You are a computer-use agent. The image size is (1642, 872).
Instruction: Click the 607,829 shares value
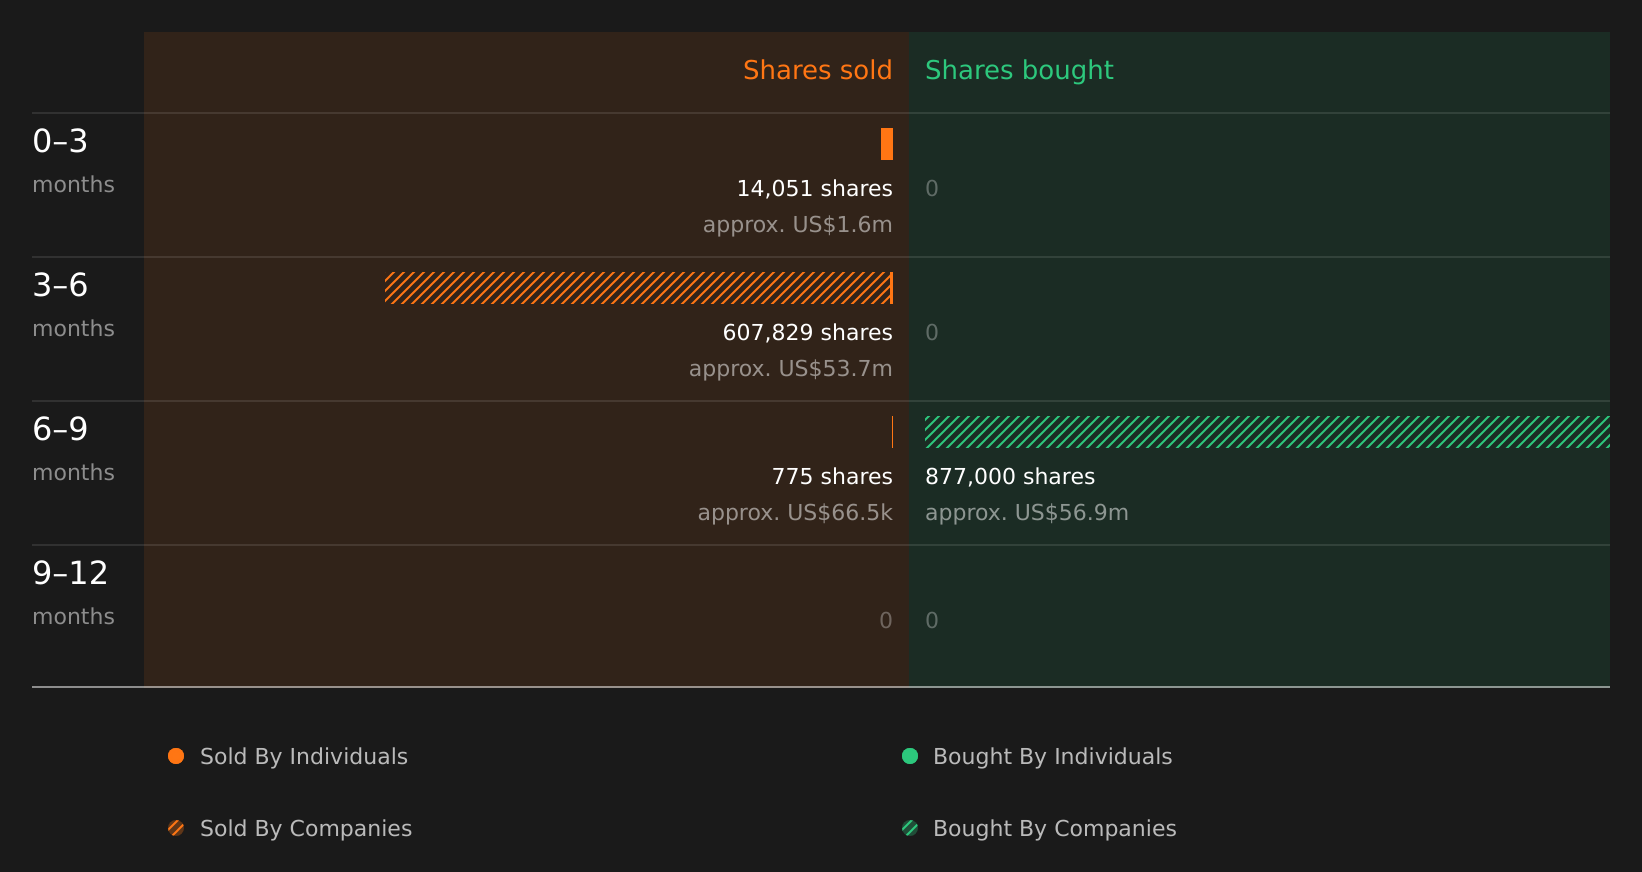point(807,333)
